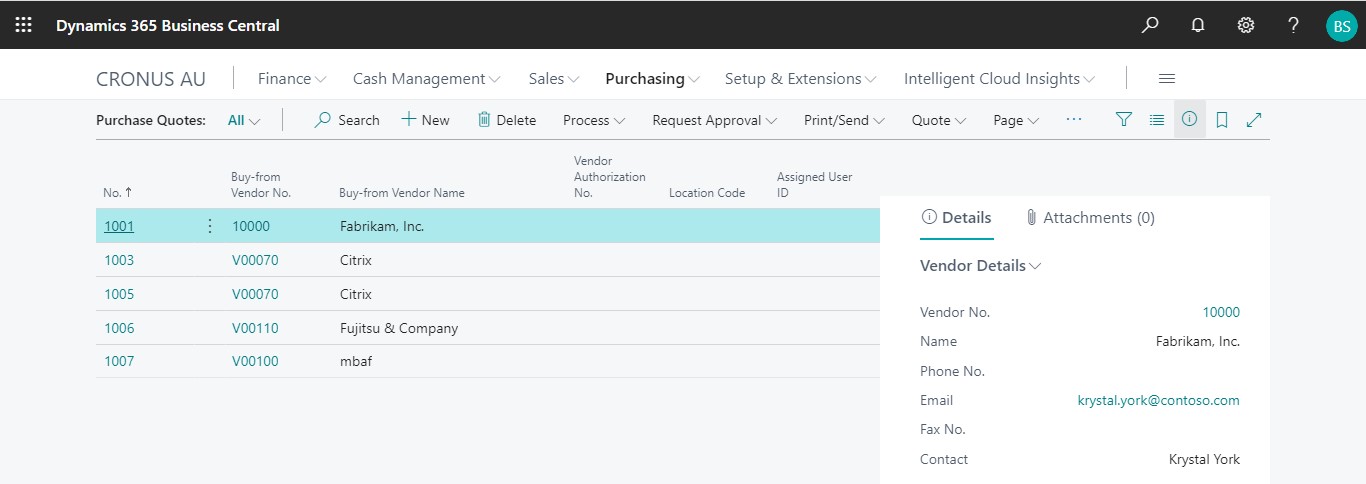Open the Purchasing menu
Image resolution: width=1366 pixels, height=484 pixels.
click(x=652, y=79)
